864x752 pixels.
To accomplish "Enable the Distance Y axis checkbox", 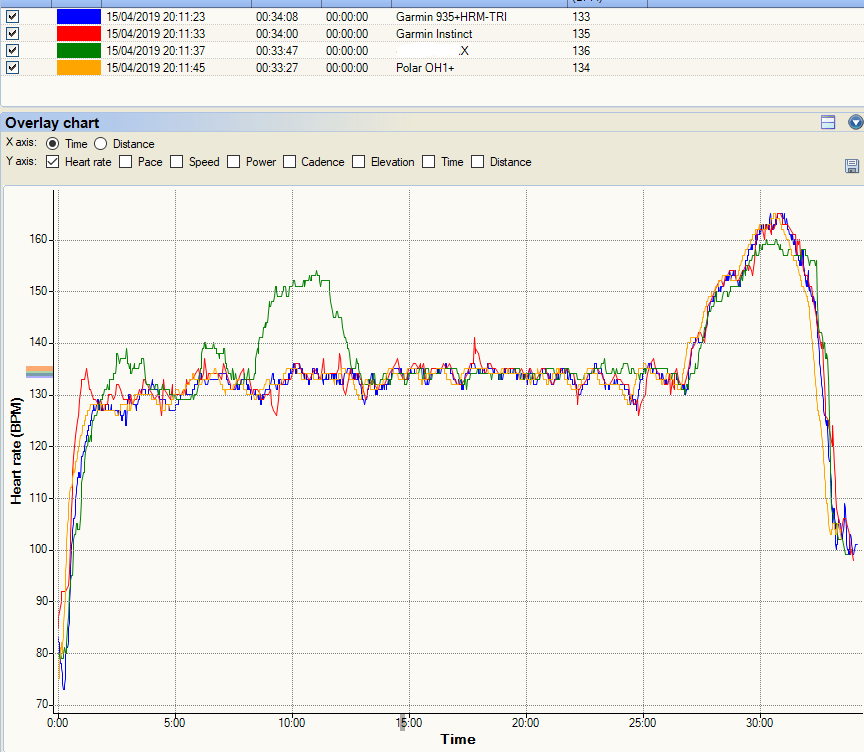I will pyautogui.click(x=478, y=162).
